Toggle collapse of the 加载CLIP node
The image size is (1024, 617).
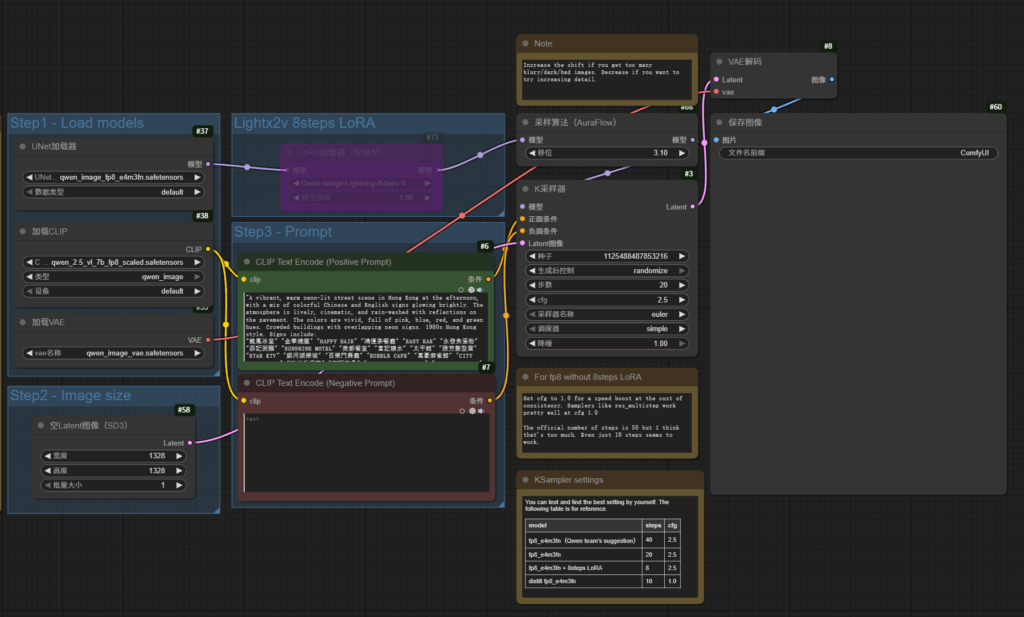[22, 231]
